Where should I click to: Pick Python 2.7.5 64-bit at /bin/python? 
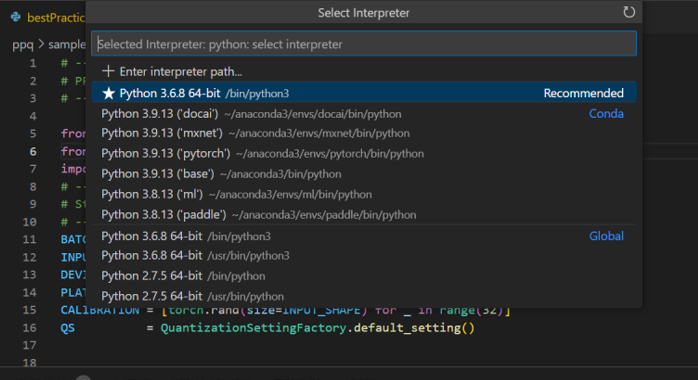364,276
